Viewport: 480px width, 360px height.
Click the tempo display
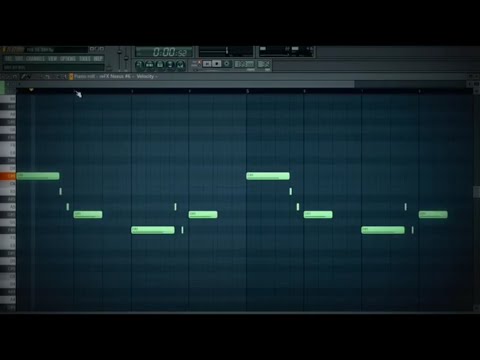coord(244,64)
